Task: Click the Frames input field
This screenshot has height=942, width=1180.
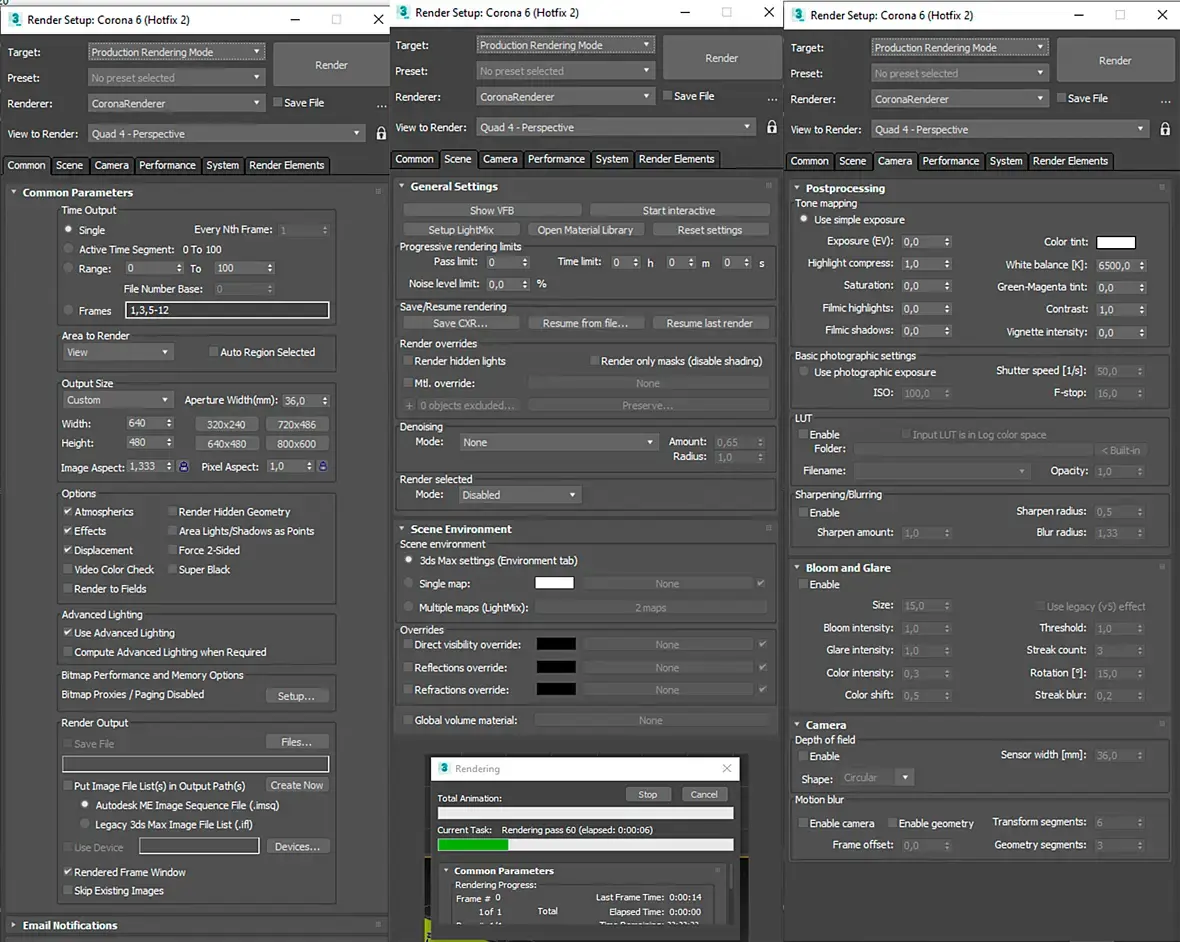Action: tap(228, 310)
